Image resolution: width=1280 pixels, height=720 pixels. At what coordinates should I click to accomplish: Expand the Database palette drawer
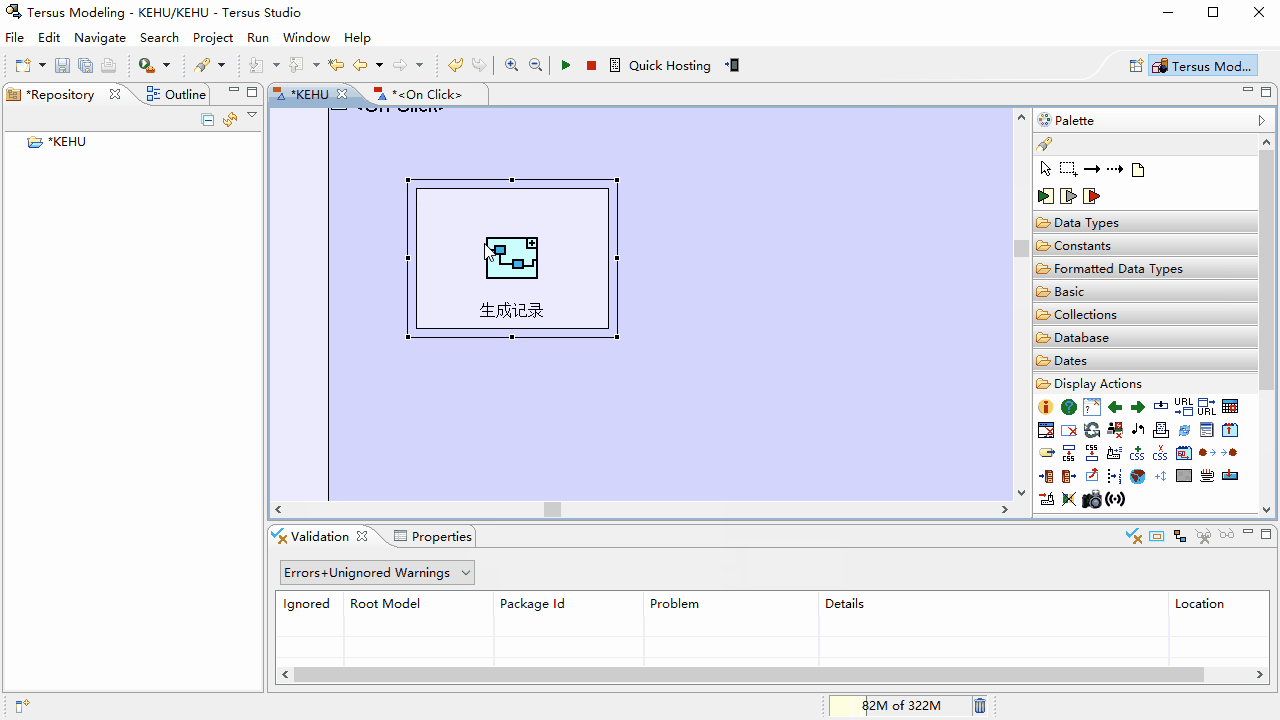coord(1146,337)
